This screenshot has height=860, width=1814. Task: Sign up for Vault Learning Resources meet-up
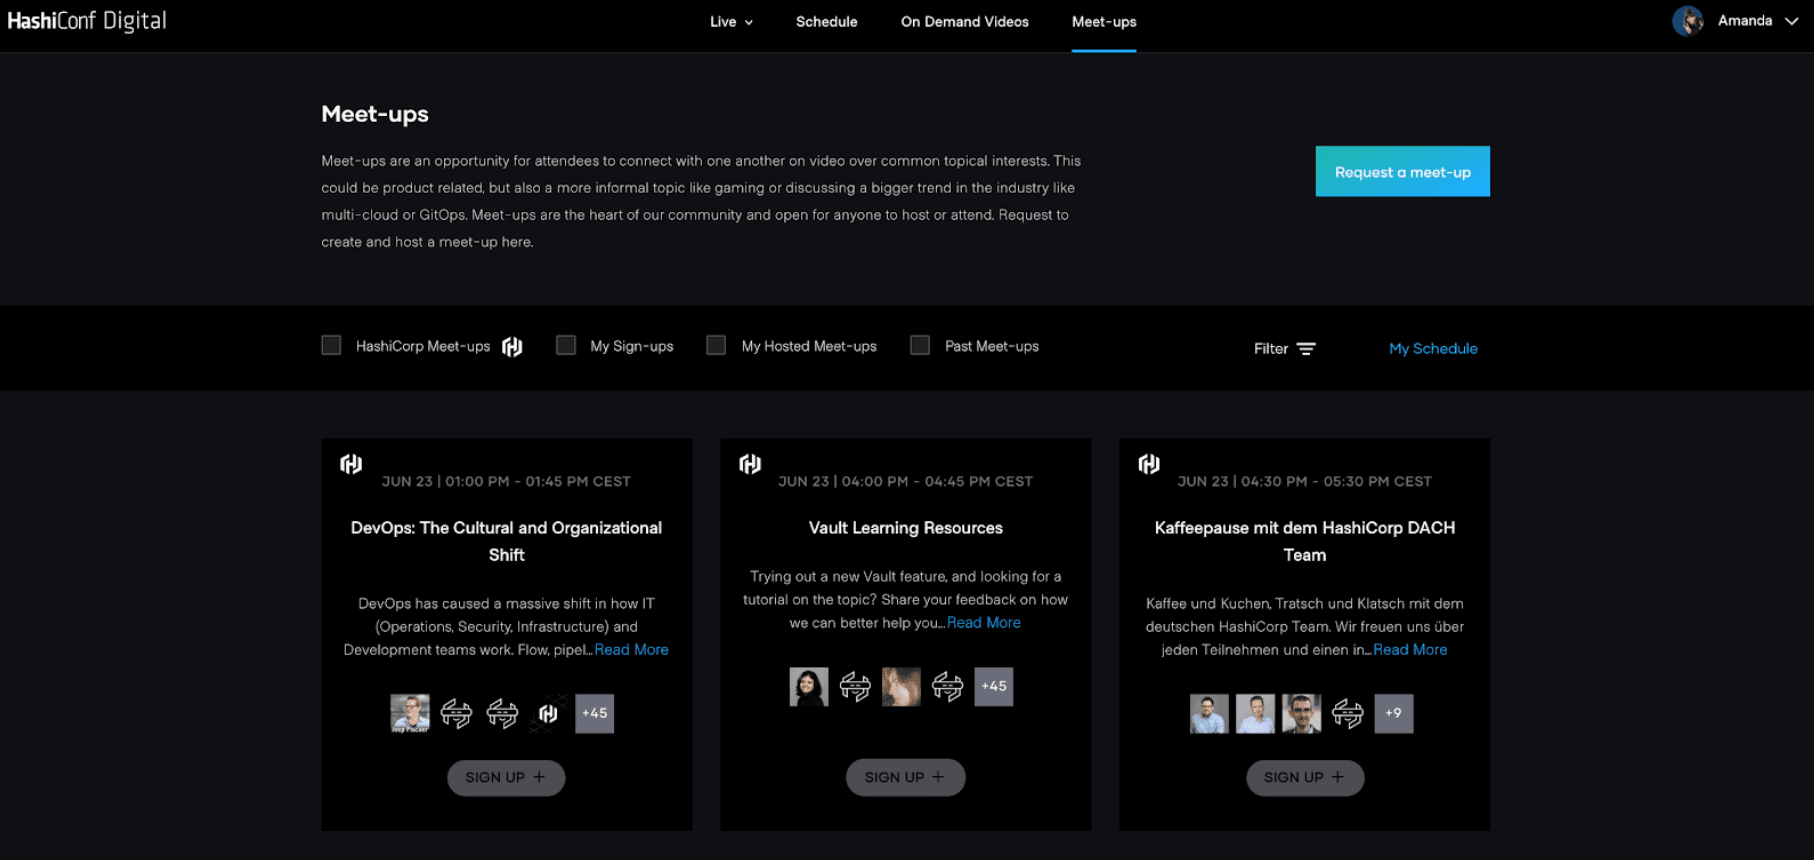[x=905, y=777]
